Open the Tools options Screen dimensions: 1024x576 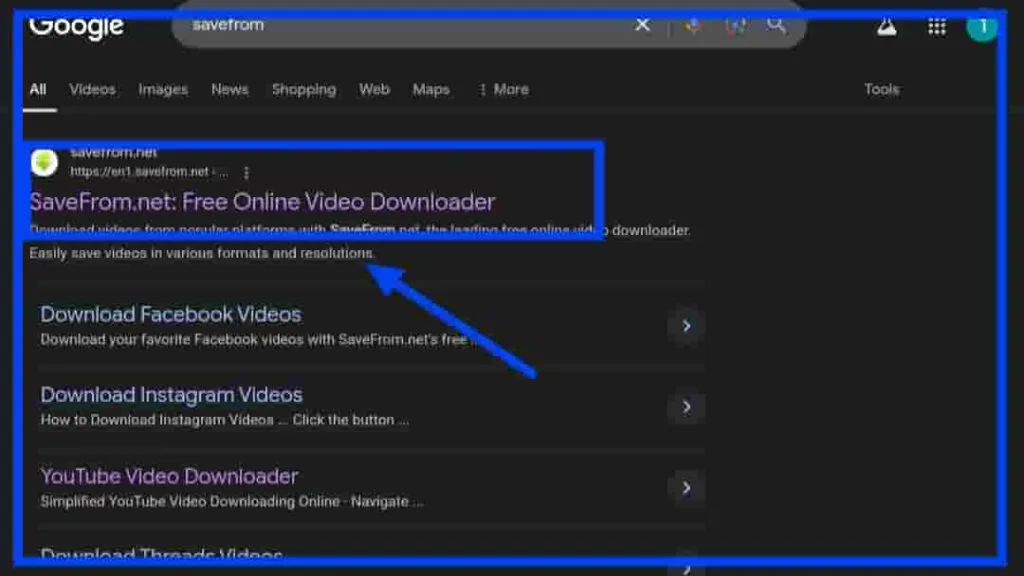(882, 89)
